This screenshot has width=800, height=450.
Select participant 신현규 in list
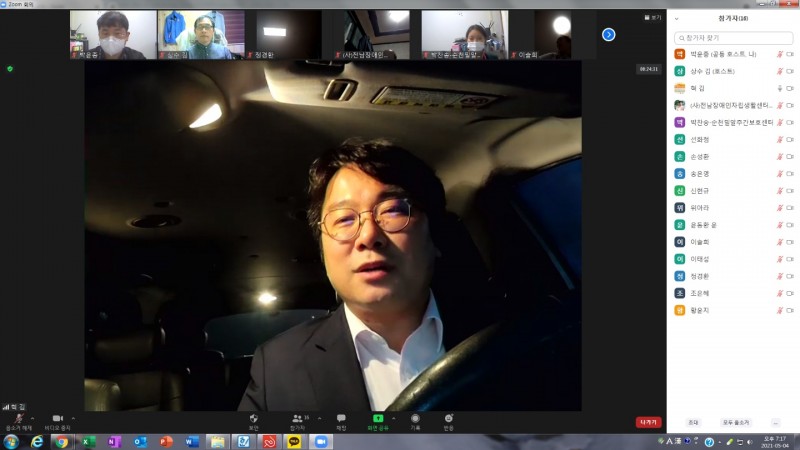(733, 191)
